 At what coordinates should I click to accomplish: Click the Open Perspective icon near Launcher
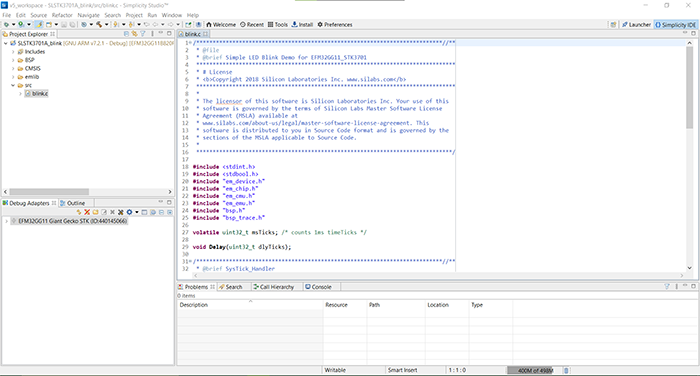[613, 25]
